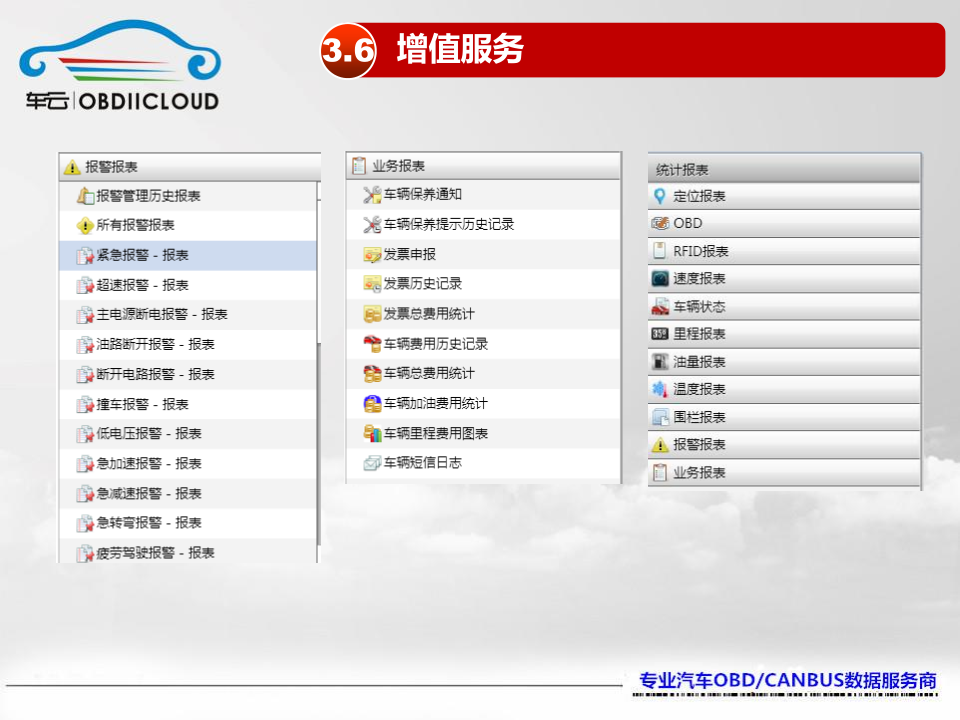Click the car icon beside 车辆状态
Viewport: 960px width, 720px height.
(x=660, y=306)
